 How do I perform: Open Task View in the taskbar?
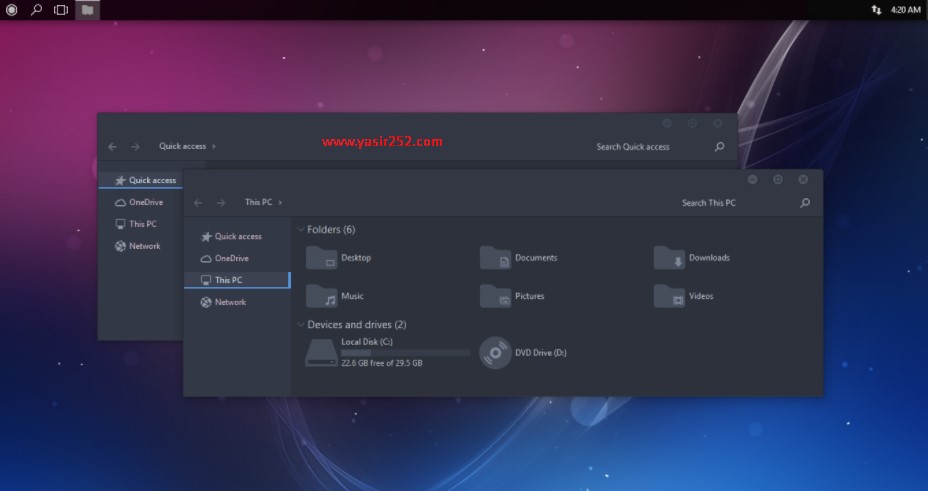coord(61,9)
